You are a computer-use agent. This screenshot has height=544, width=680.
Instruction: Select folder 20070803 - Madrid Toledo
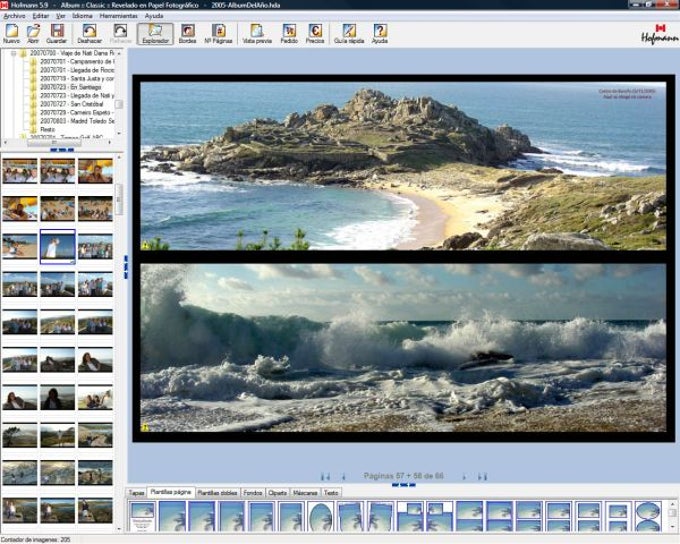[72, 121]
